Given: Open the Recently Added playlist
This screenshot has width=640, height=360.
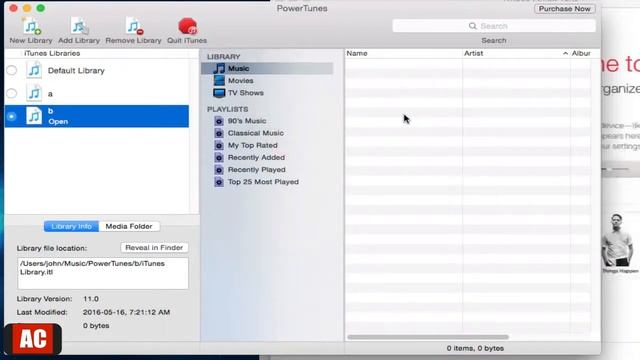Looking at the screenshot, I should 256,158.
